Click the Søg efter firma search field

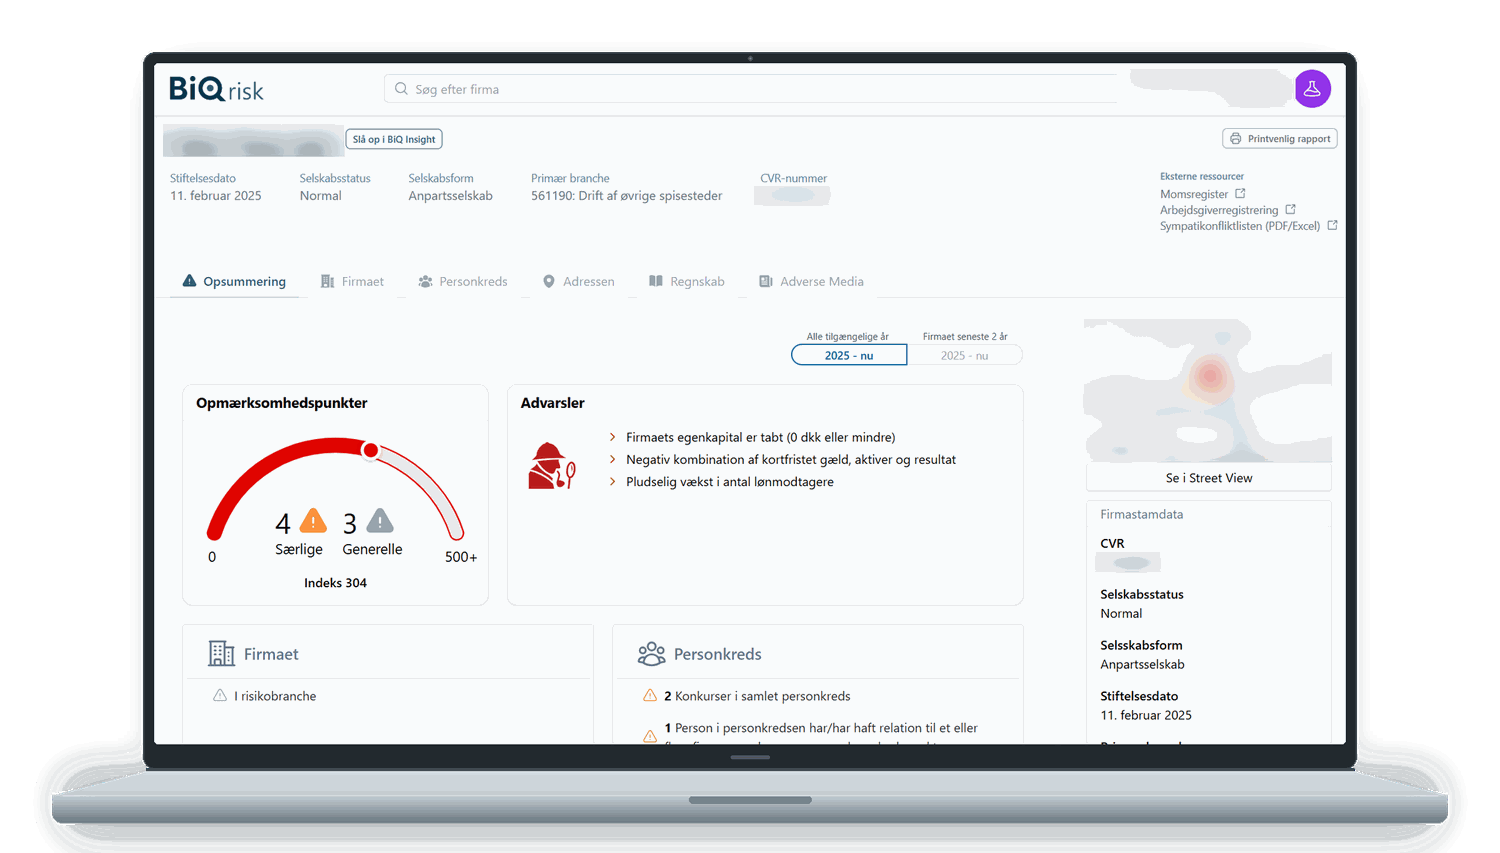[x=750, y=89]
